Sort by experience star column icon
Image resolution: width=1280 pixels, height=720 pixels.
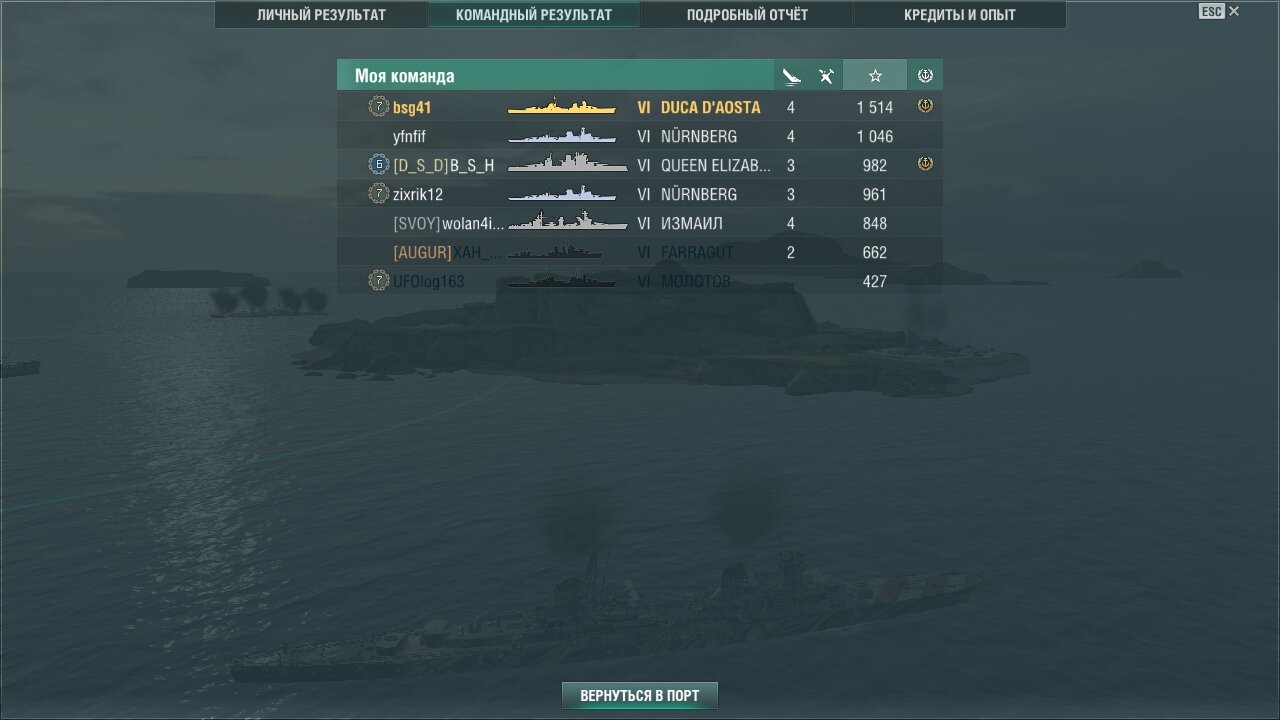pyautogui.click(x=875, y=76)
